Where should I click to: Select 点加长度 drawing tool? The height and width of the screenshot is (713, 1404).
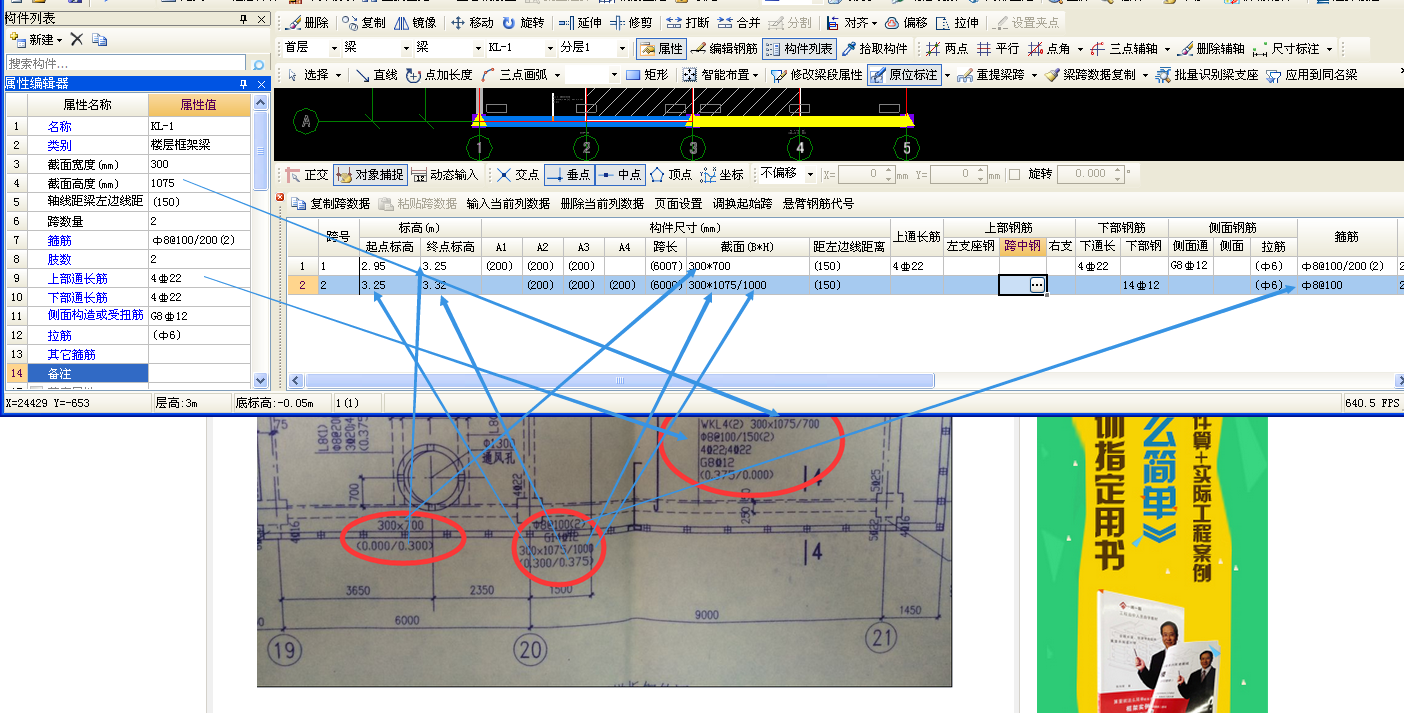click(439, 74)
